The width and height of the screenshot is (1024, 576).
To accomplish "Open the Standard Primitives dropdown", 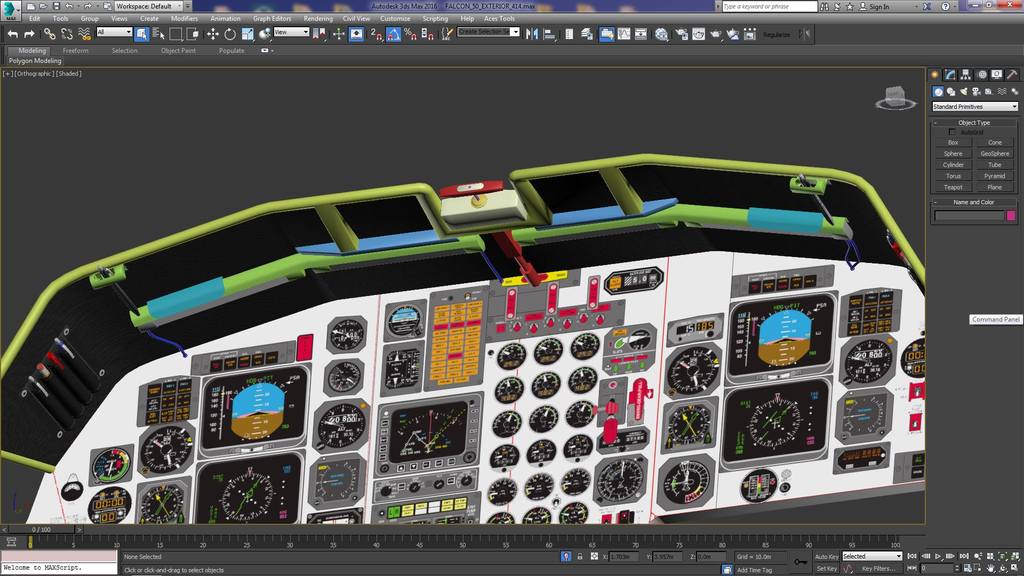I will click(974, 107).
